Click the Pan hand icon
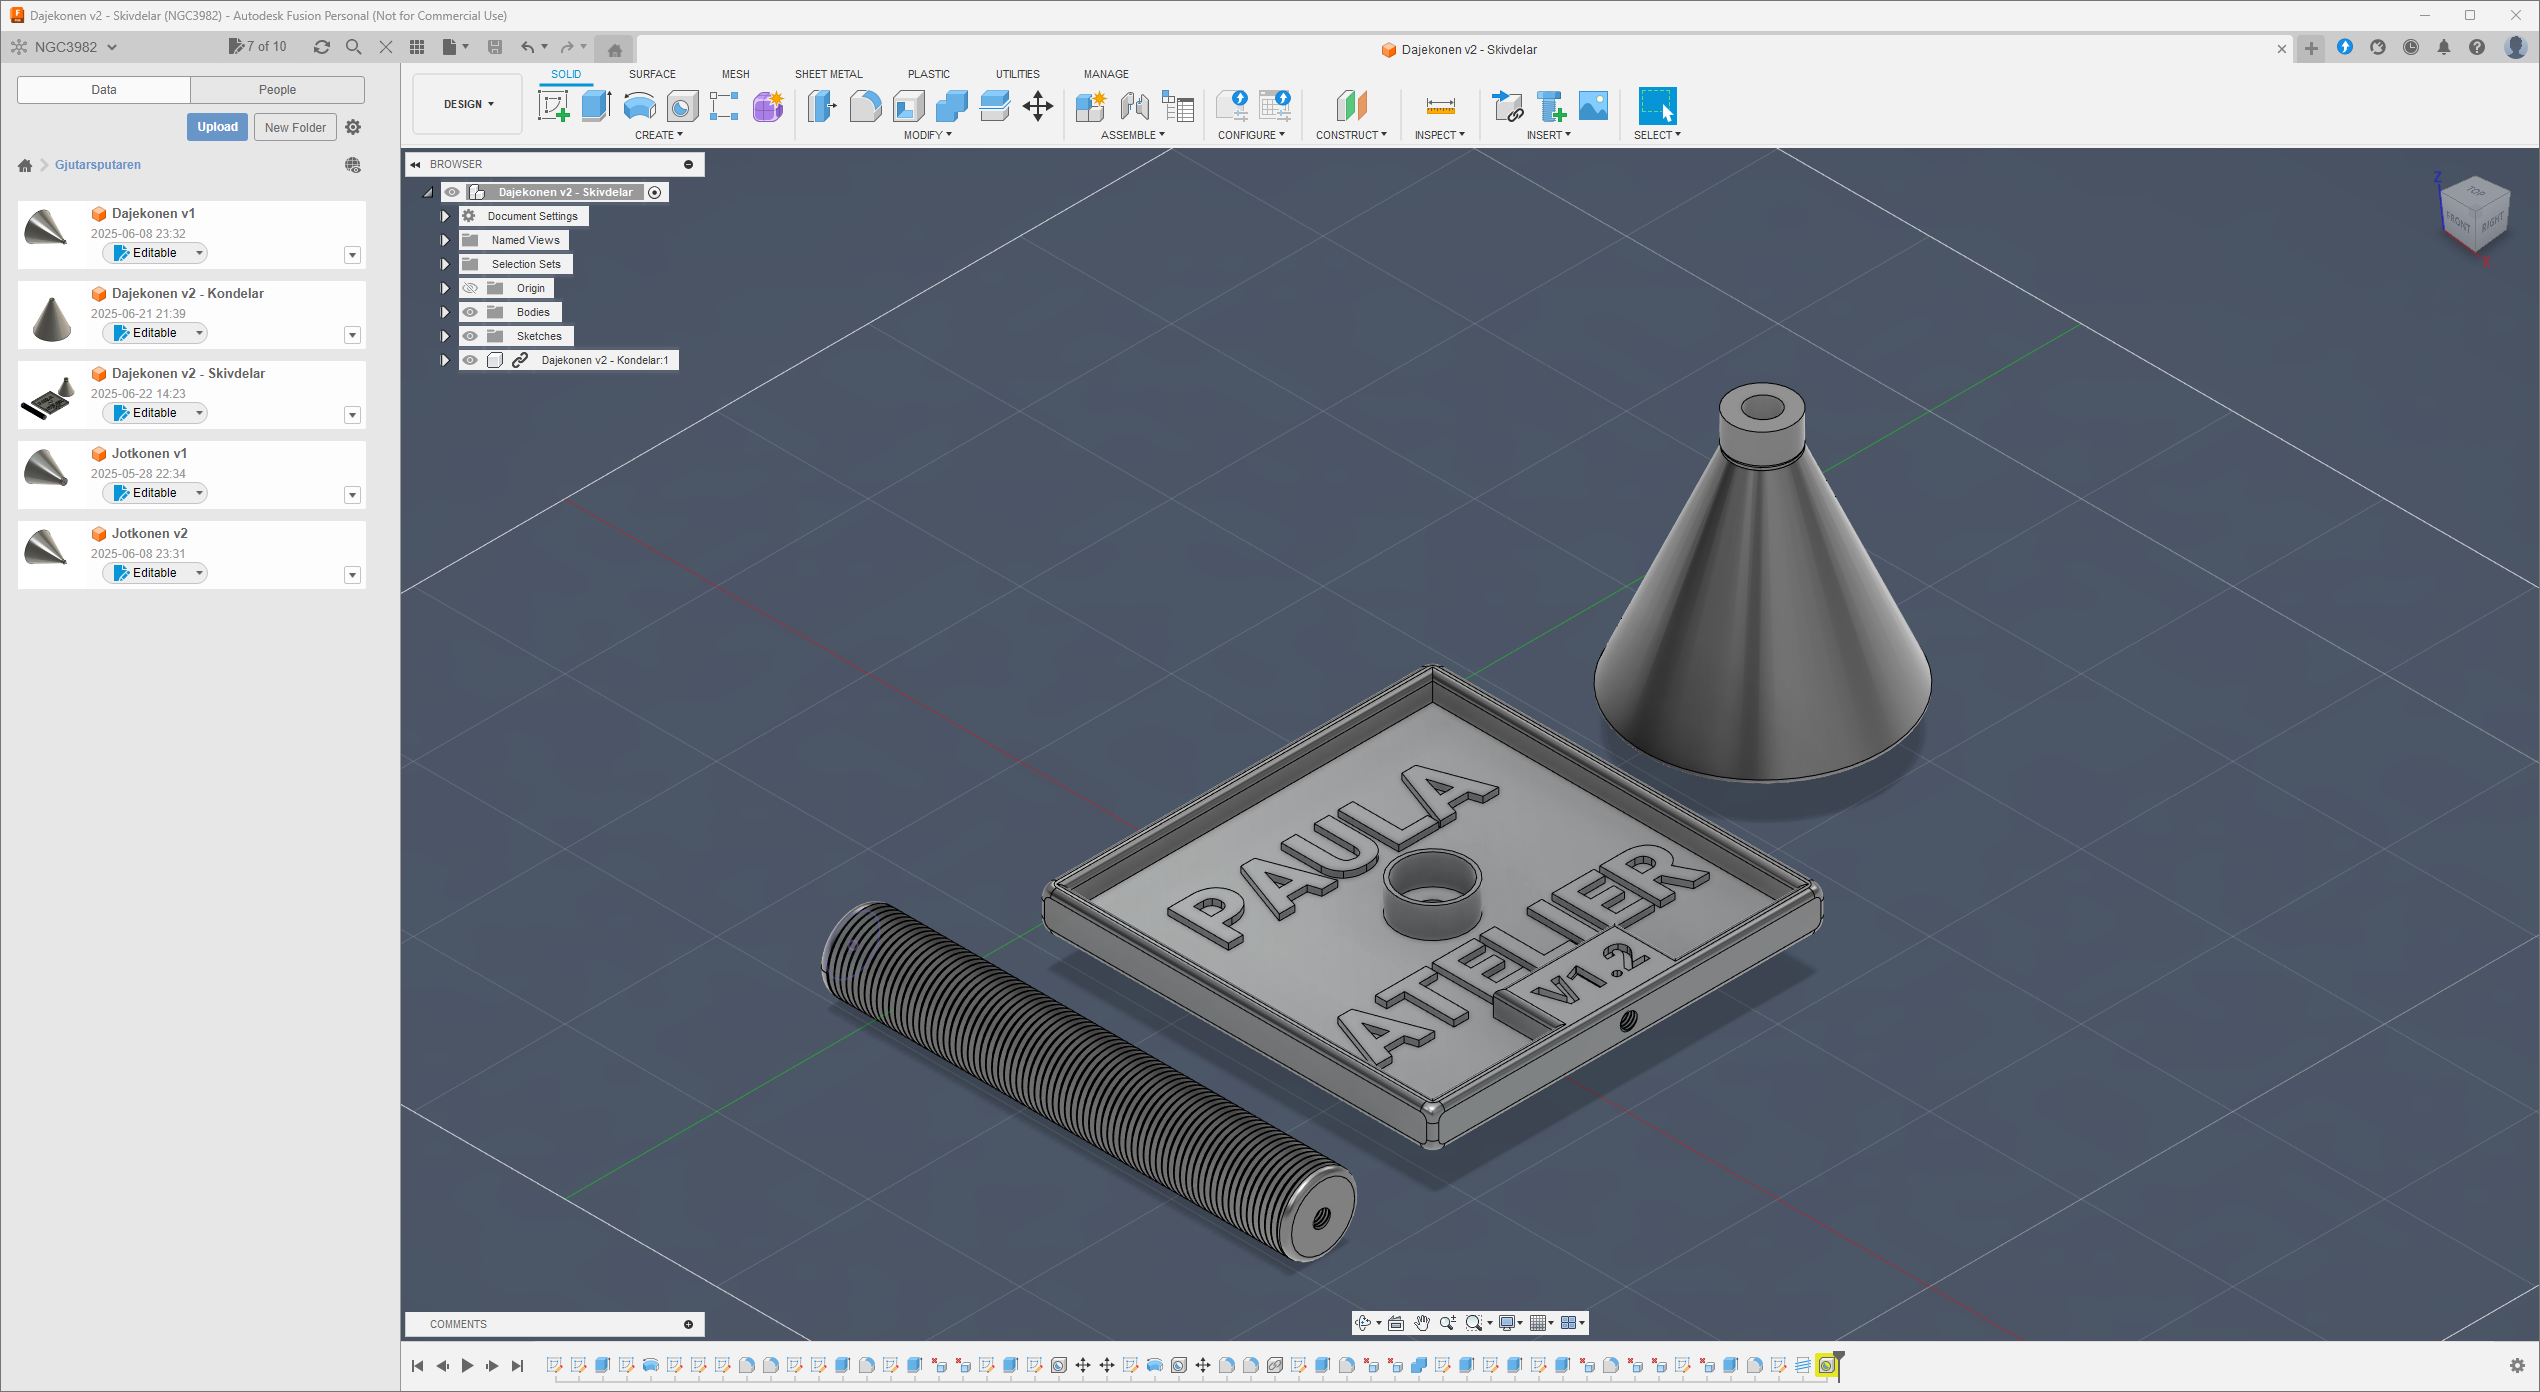Screen dimensions: 2540x1392 (x=1422, y=1323)
